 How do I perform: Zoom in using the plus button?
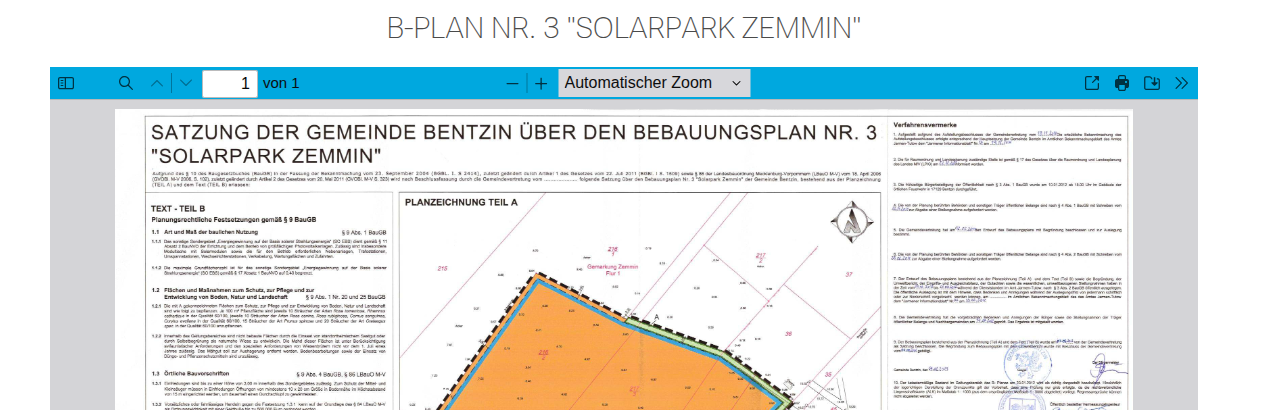pyautogui.click(x=541, y=83)
